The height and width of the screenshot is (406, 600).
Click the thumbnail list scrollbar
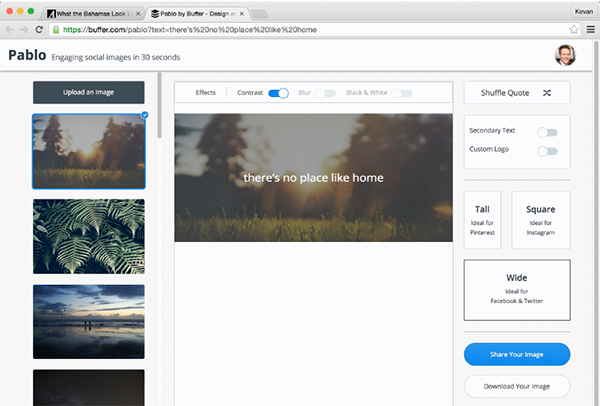(x=160, y=106)
